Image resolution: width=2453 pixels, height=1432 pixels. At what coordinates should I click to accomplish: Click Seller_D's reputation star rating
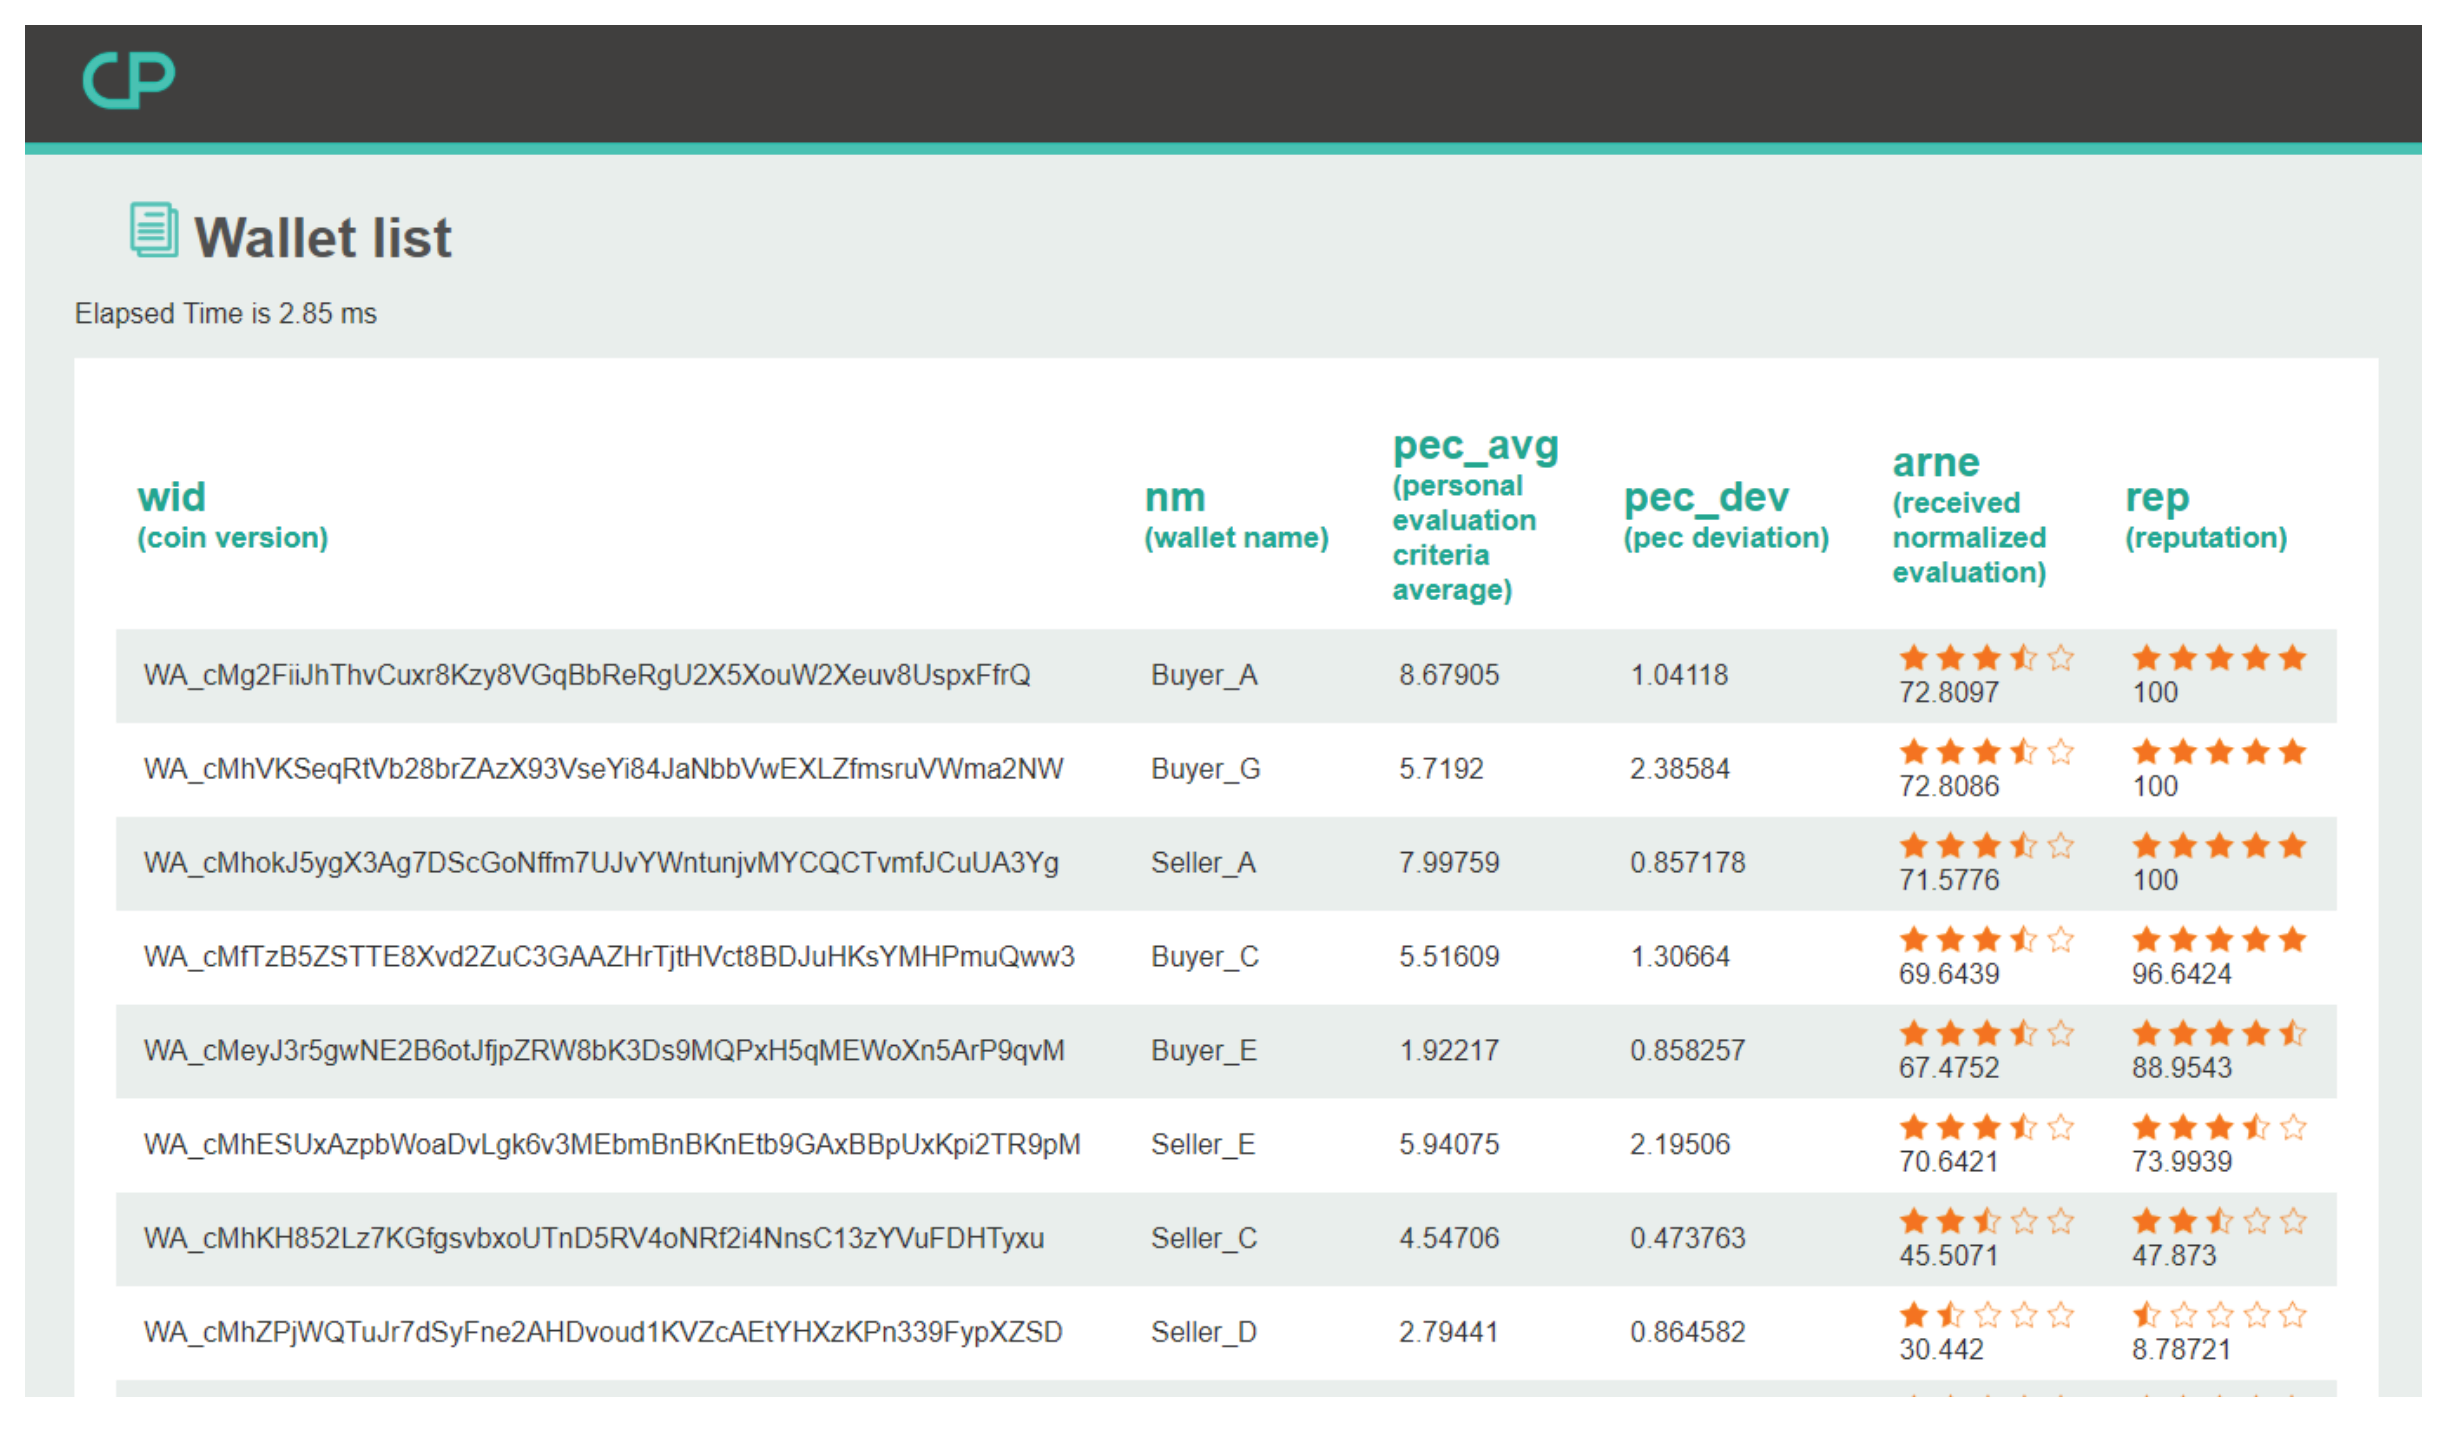tap(2218, 1314)
